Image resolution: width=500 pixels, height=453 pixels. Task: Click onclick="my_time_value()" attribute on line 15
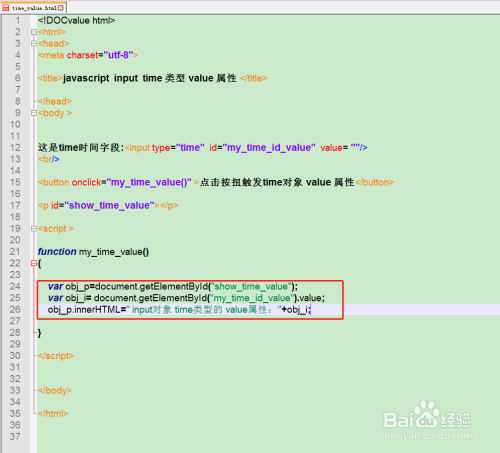pos(132,183)
